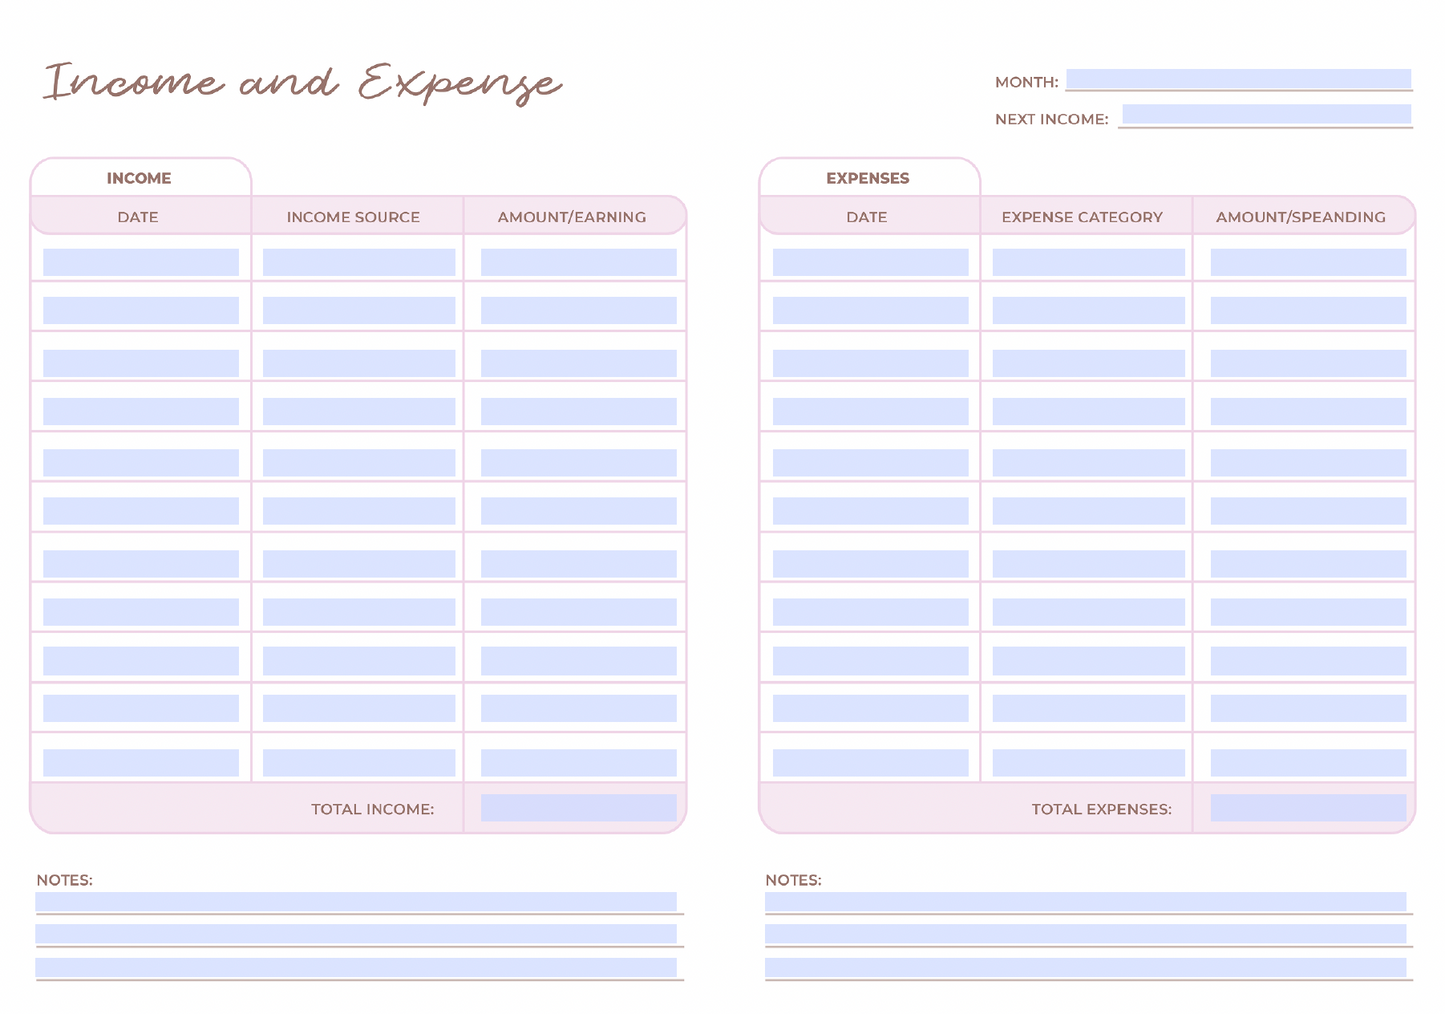Click the INCOME table tab label
The height and width of the screenshot is (1014, 1445).
click(x=139, y=178)
